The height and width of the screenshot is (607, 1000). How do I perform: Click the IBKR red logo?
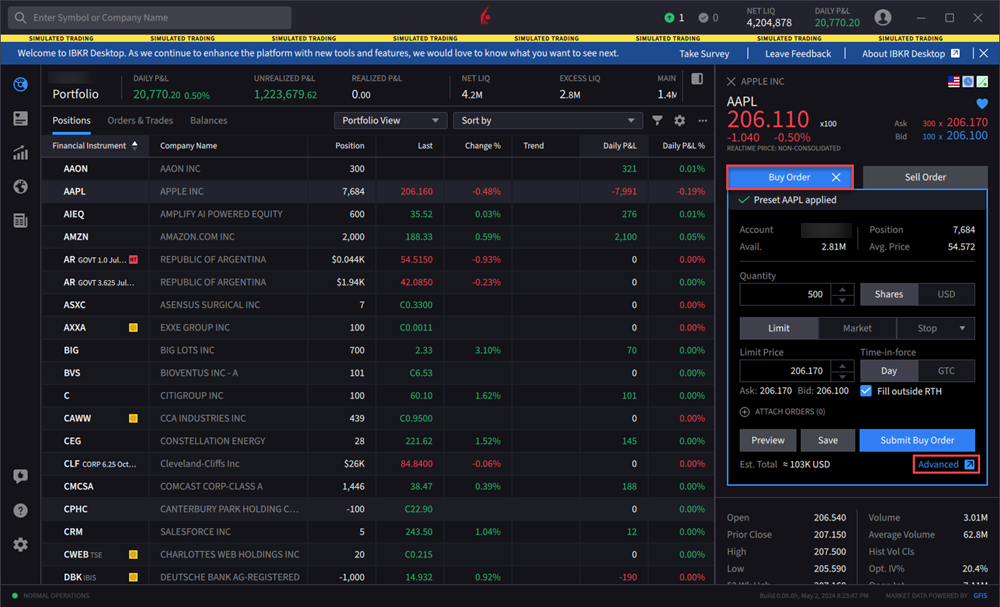point(485,16)
